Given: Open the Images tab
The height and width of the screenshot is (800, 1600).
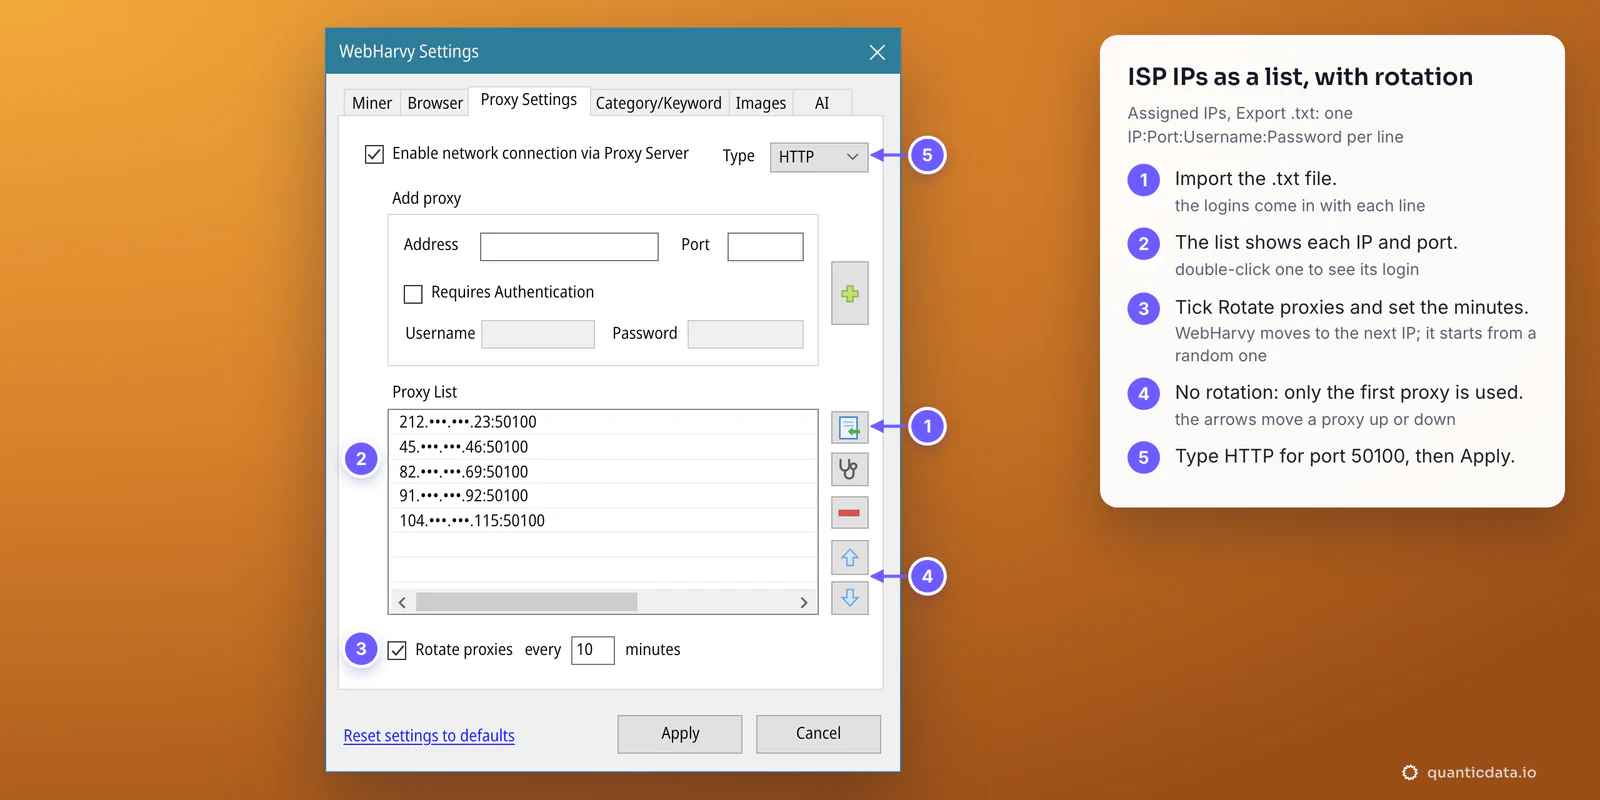Looking at the screenshot, I should tap(761, 103).
